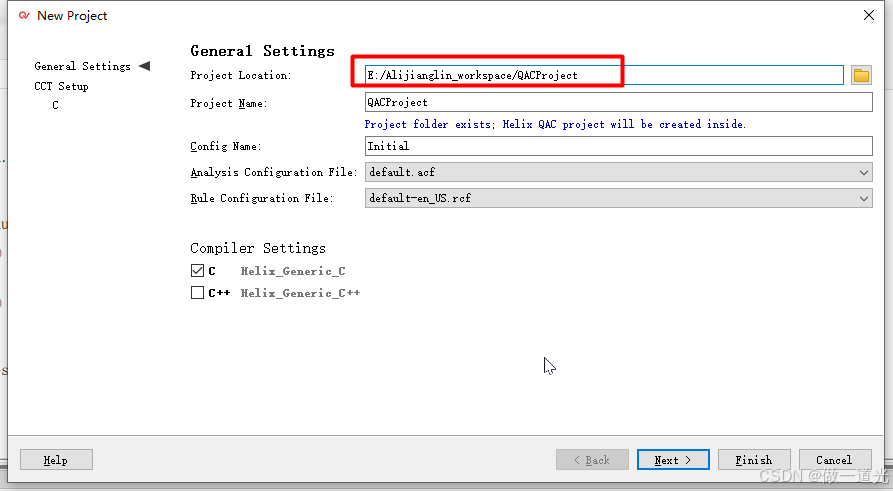Select CCT Setup in the left navigation
Image resolution: width=893 pixels, height=491 pixels.
pyautogui.click(x=62, y=87)
